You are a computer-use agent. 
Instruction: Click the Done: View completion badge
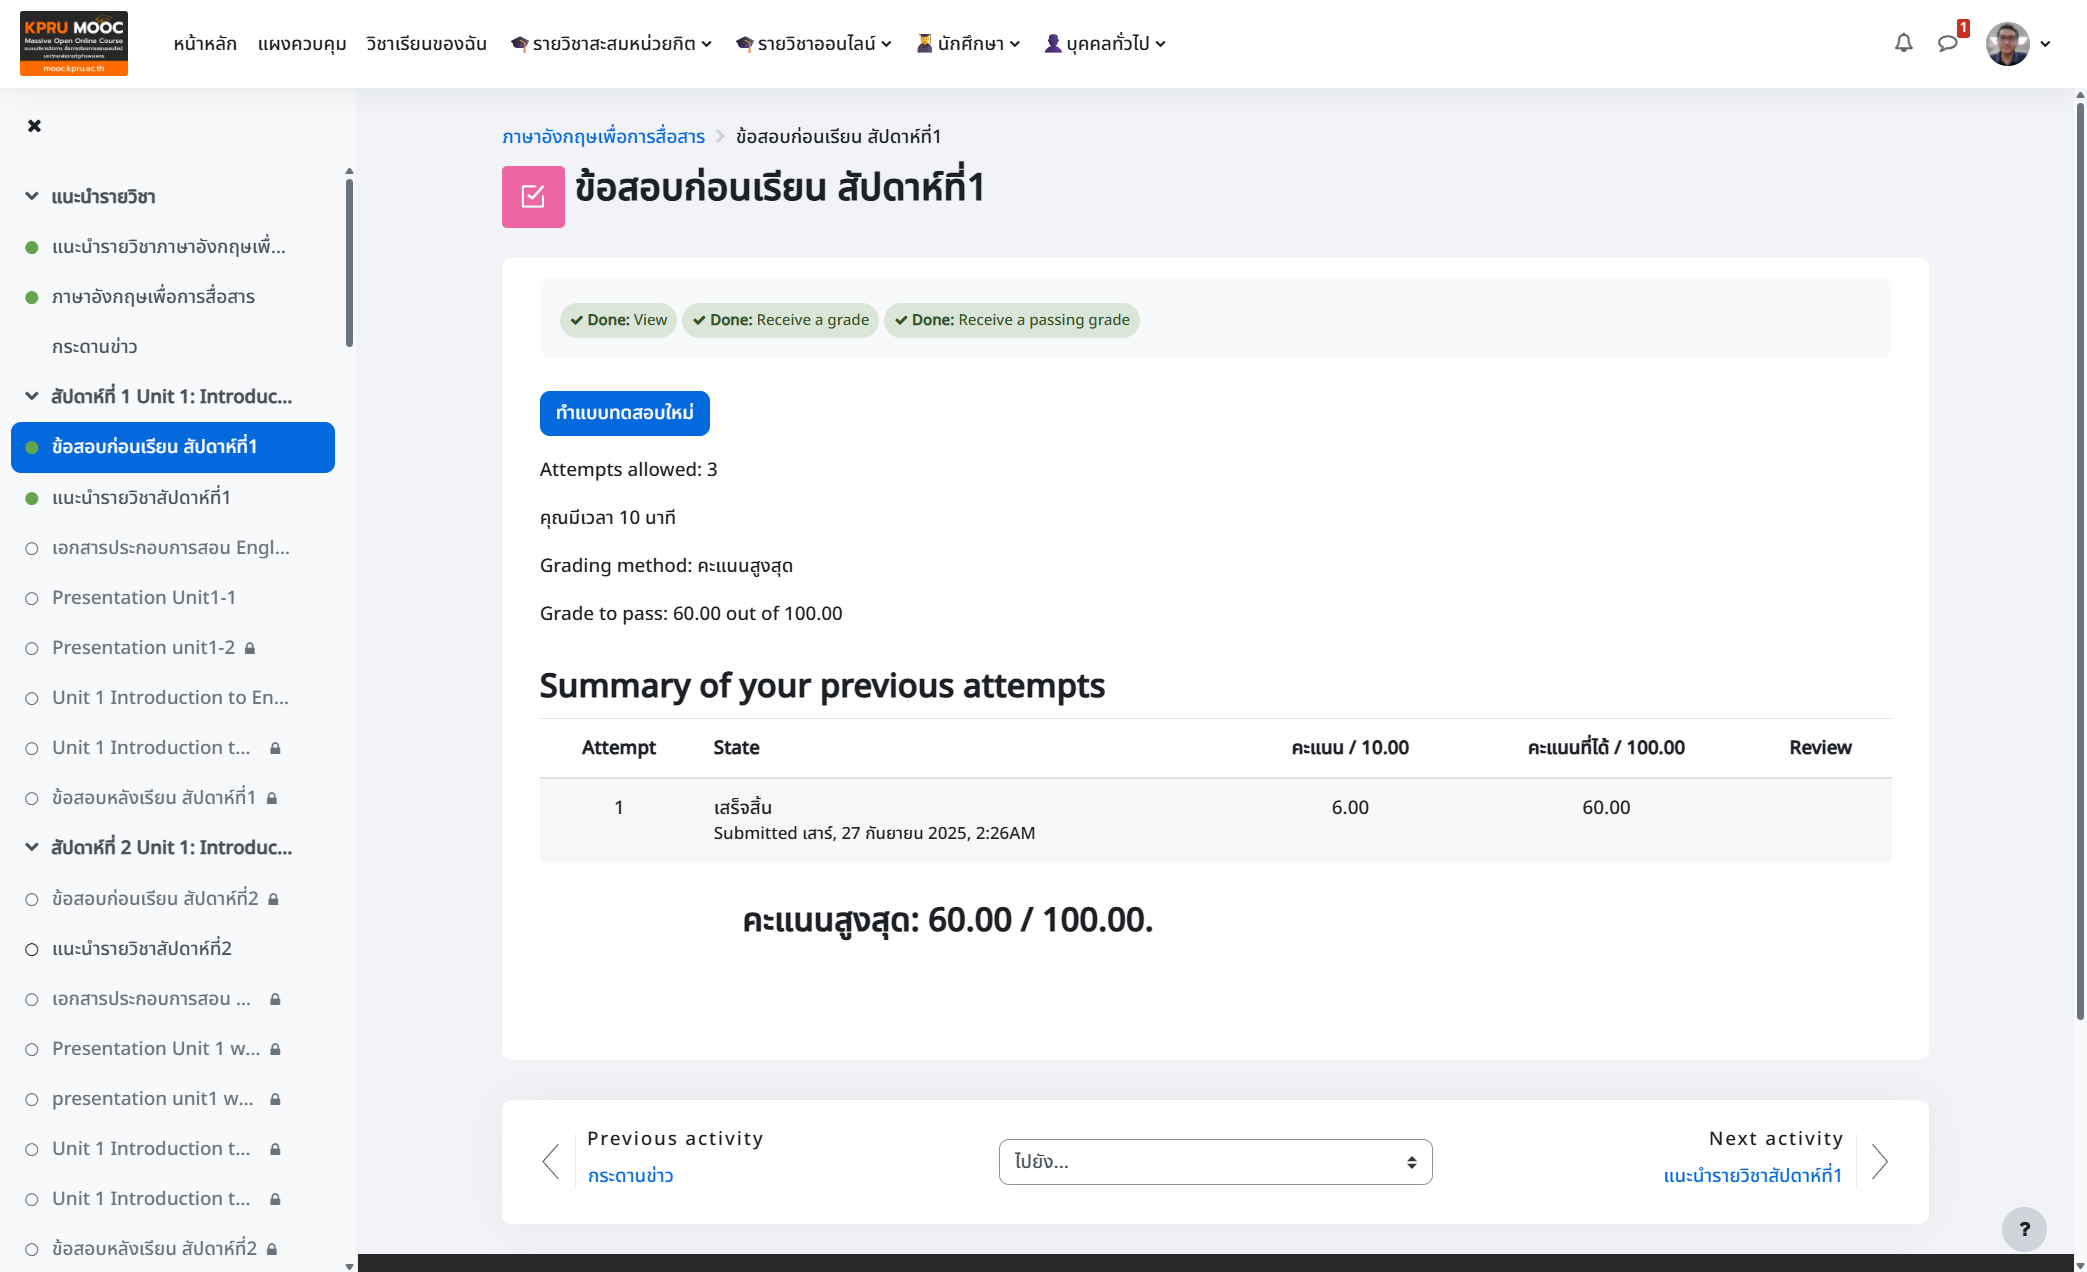(618, 320)
